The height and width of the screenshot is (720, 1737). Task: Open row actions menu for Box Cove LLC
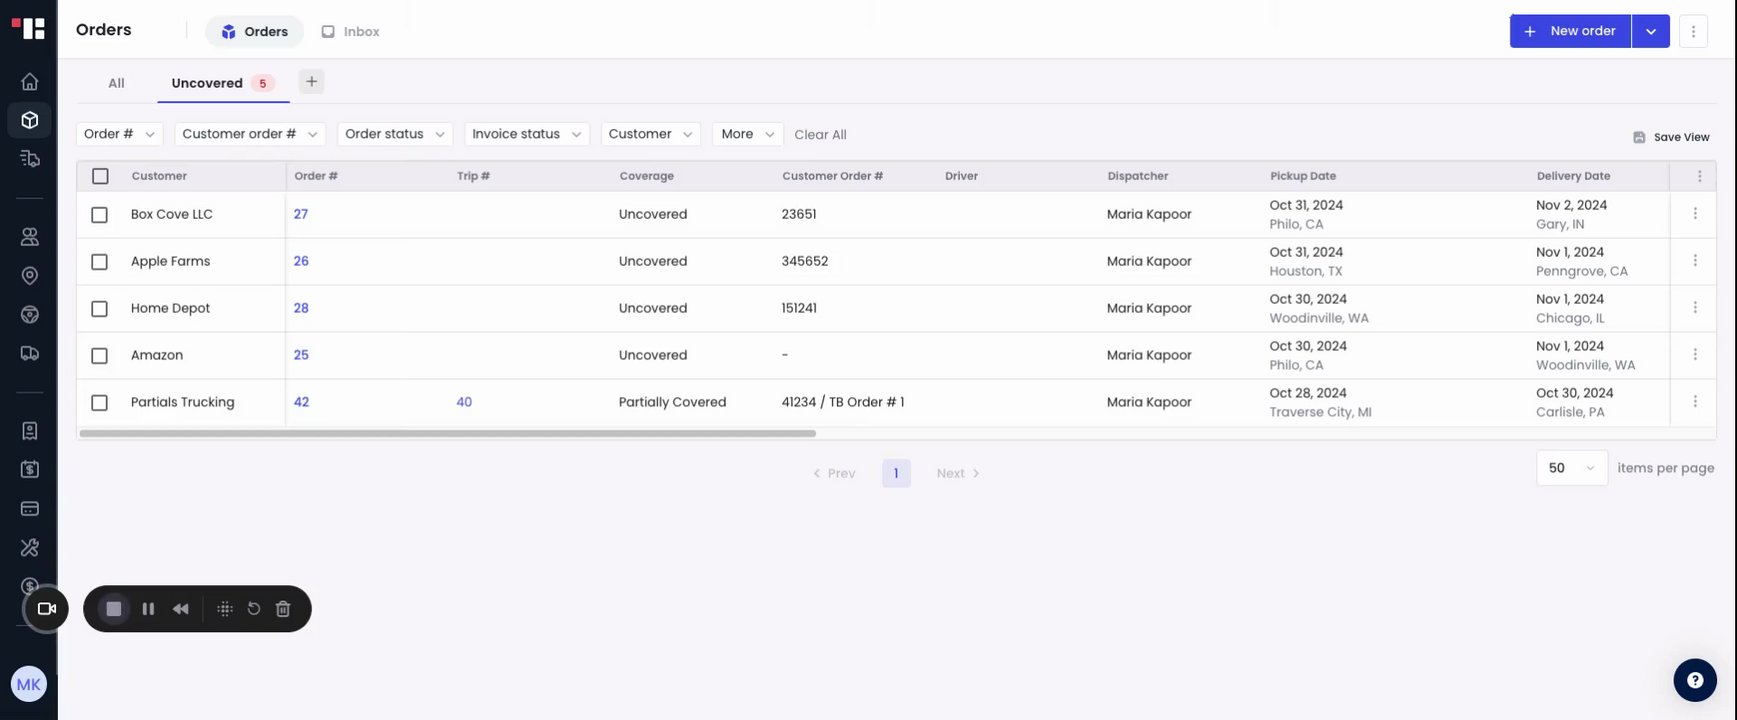point(1695,214)
